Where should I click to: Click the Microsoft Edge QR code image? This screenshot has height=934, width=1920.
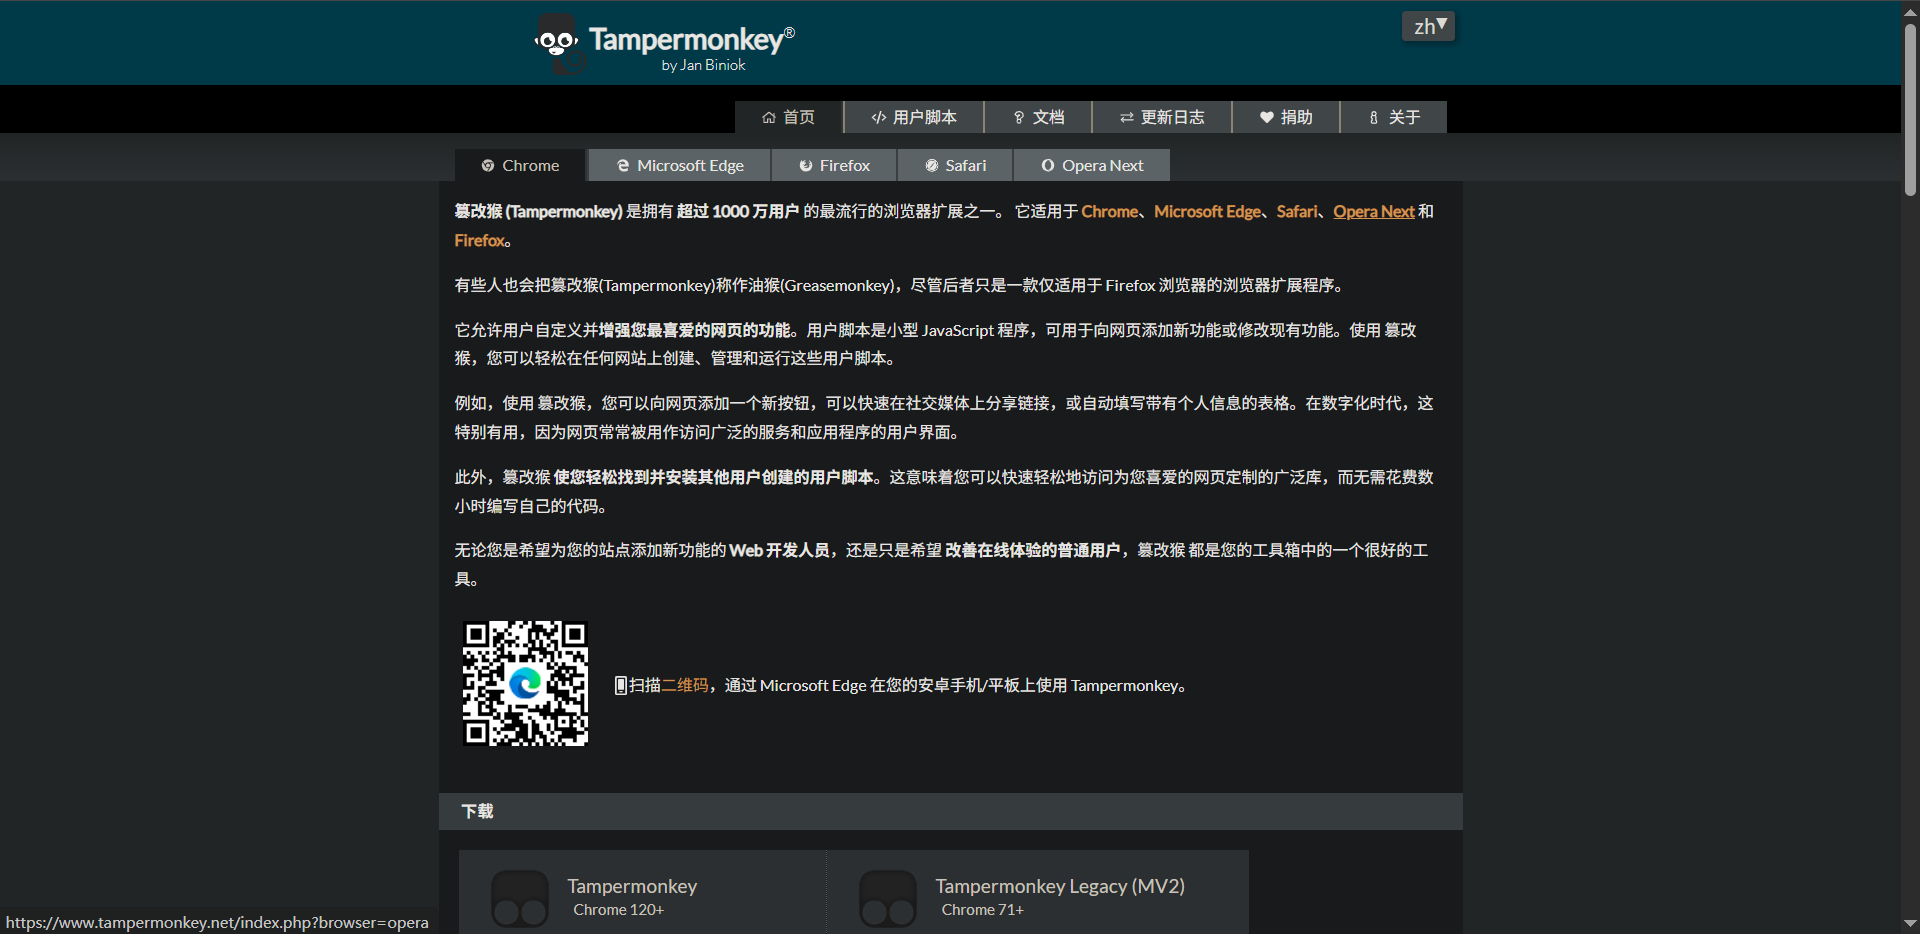[x=525, y=684]
